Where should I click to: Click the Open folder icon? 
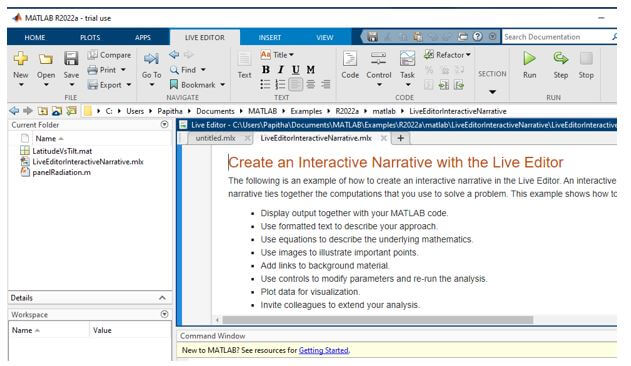pos(46,59)
